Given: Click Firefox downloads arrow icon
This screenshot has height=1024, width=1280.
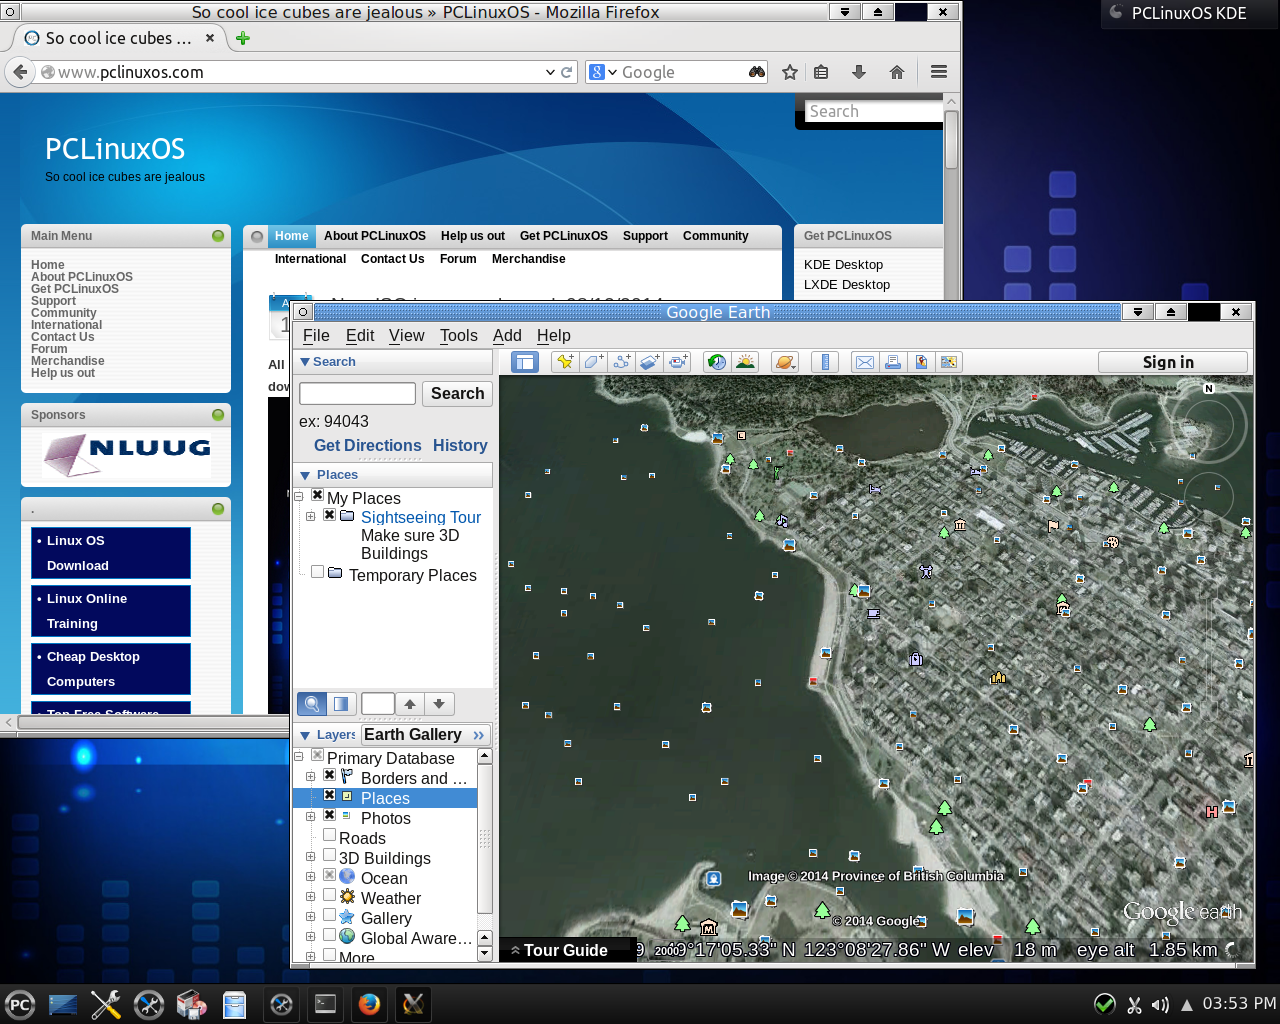Looking at the screenshot, I should [858, 72].
